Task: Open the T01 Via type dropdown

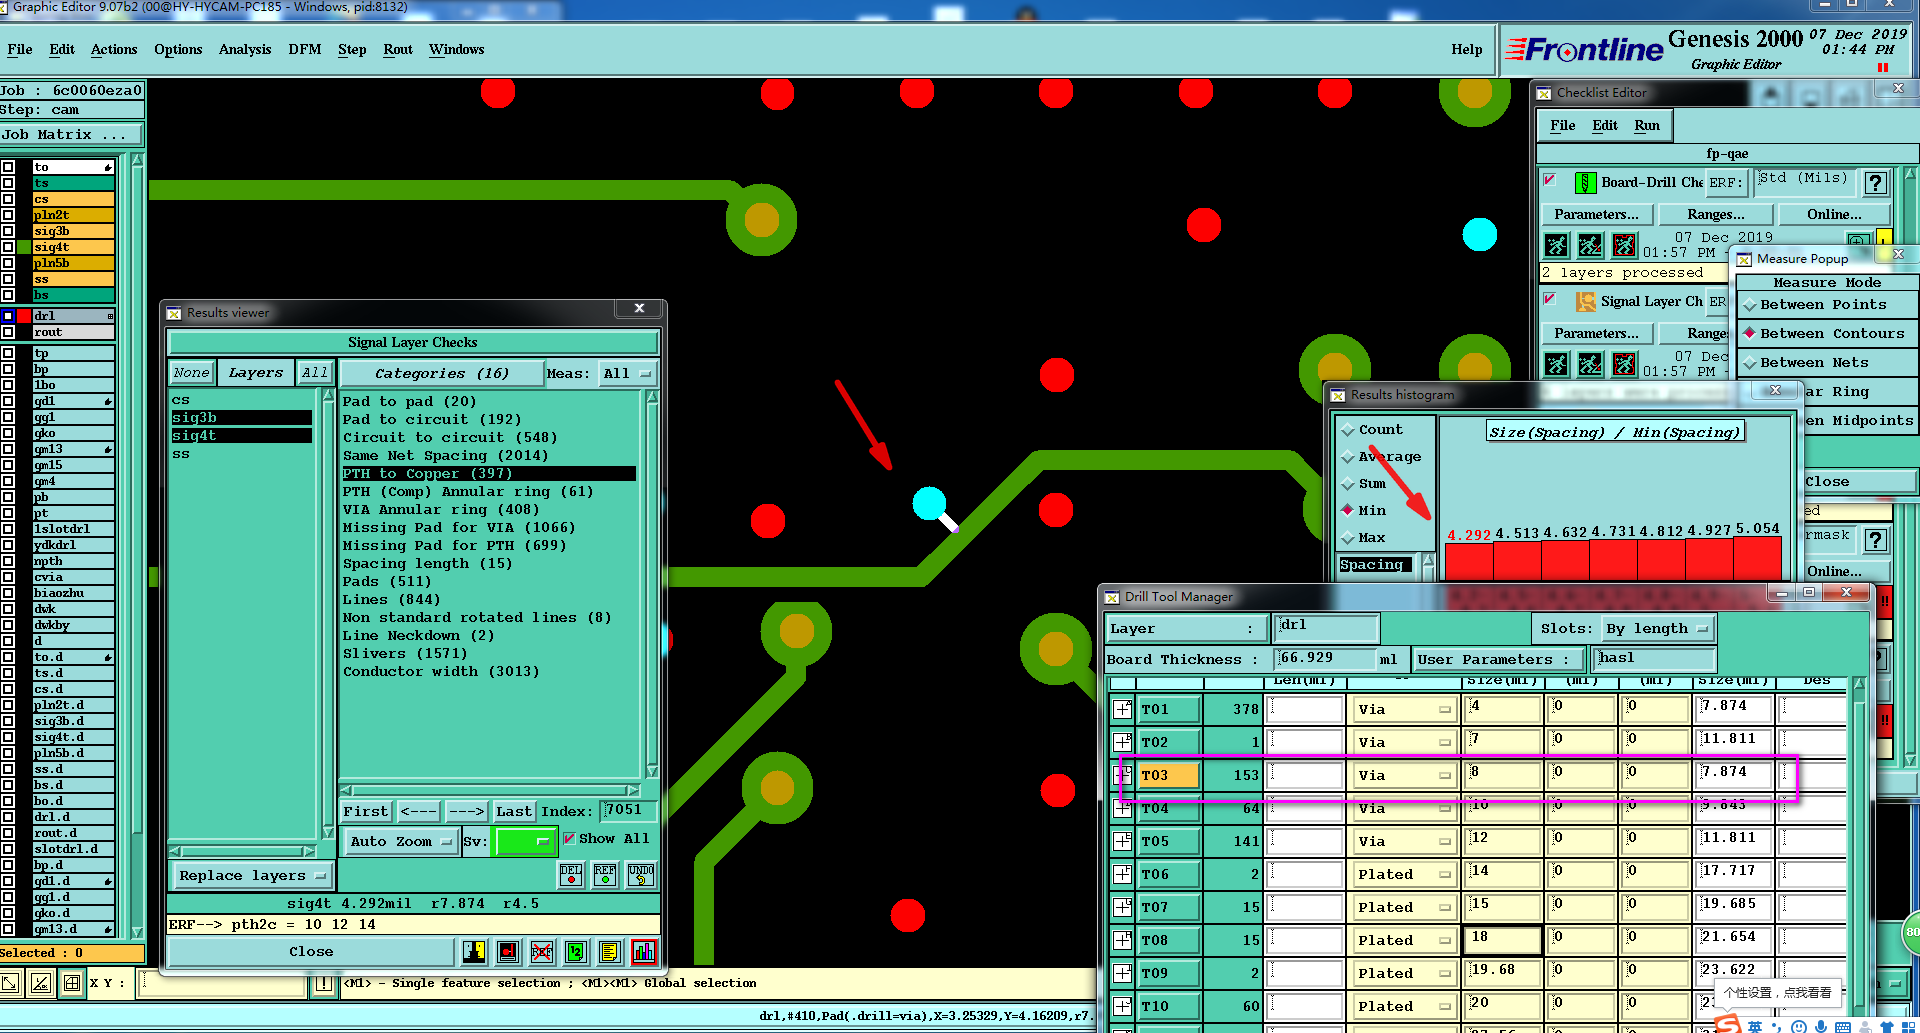Action: [1402, 710]
